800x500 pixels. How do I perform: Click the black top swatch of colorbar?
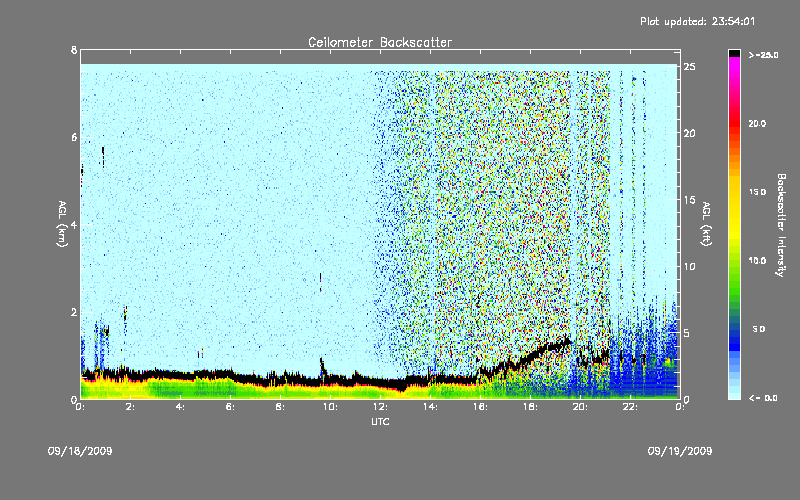(x=734, y=53)
